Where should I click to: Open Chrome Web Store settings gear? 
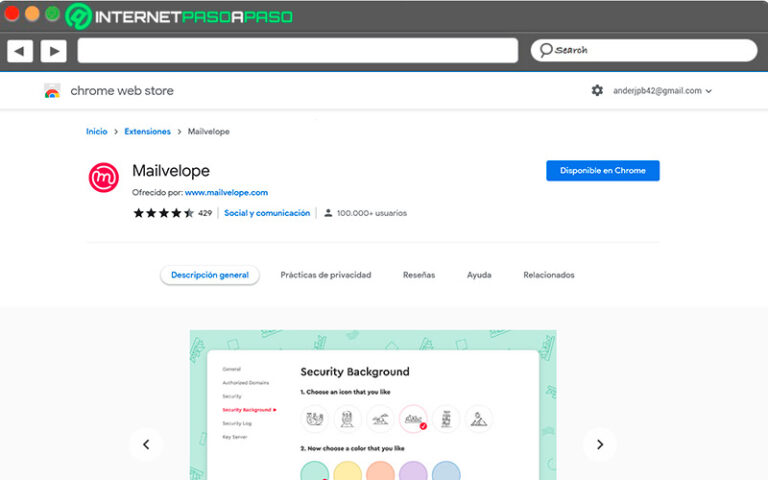coord(597,90)
